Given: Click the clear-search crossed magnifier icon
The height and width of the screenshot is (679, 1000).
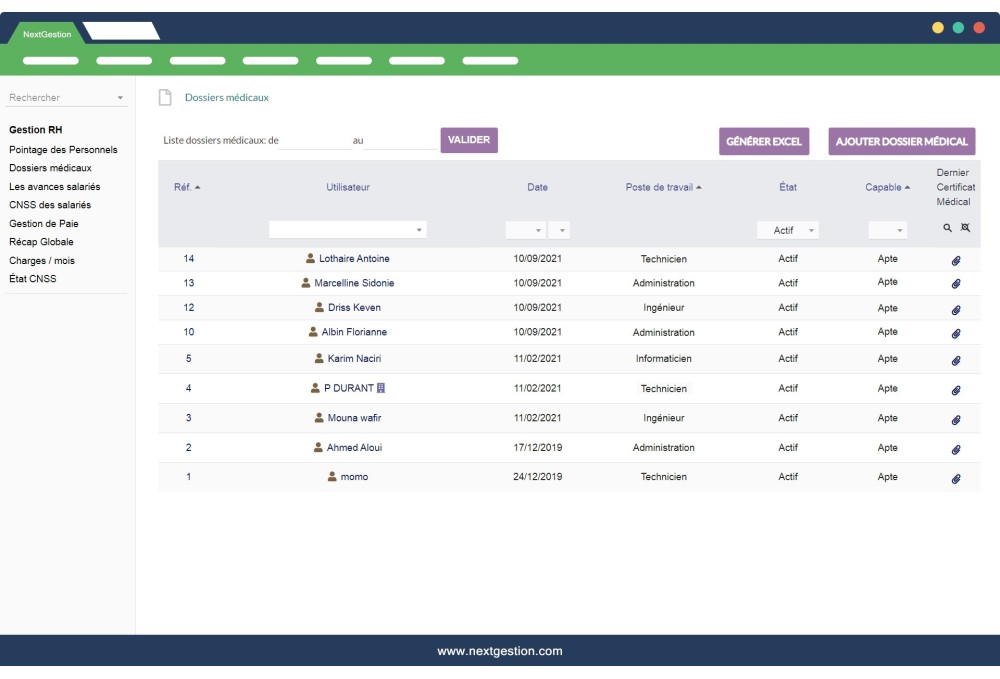Looking at the screenshot, I should tap(965, 228).
